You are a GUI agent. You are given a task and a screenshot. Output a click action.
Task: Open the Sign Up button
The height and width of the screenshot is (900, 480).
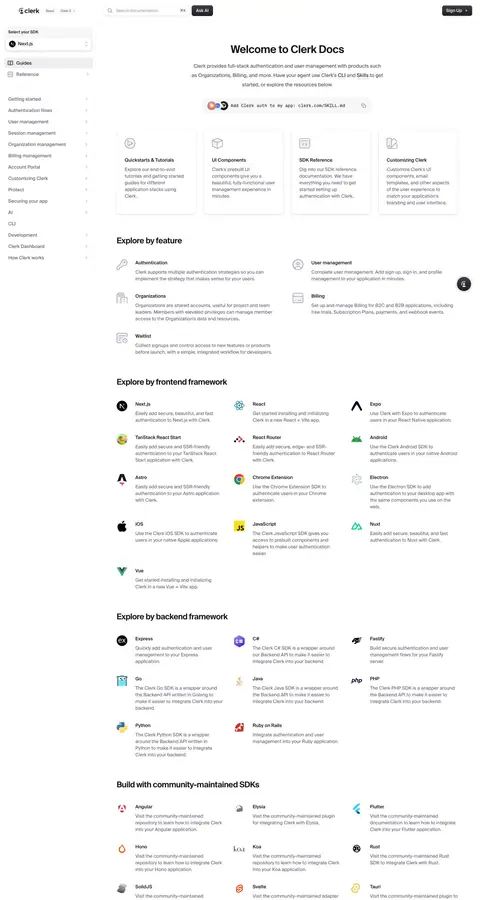point(457,10)
